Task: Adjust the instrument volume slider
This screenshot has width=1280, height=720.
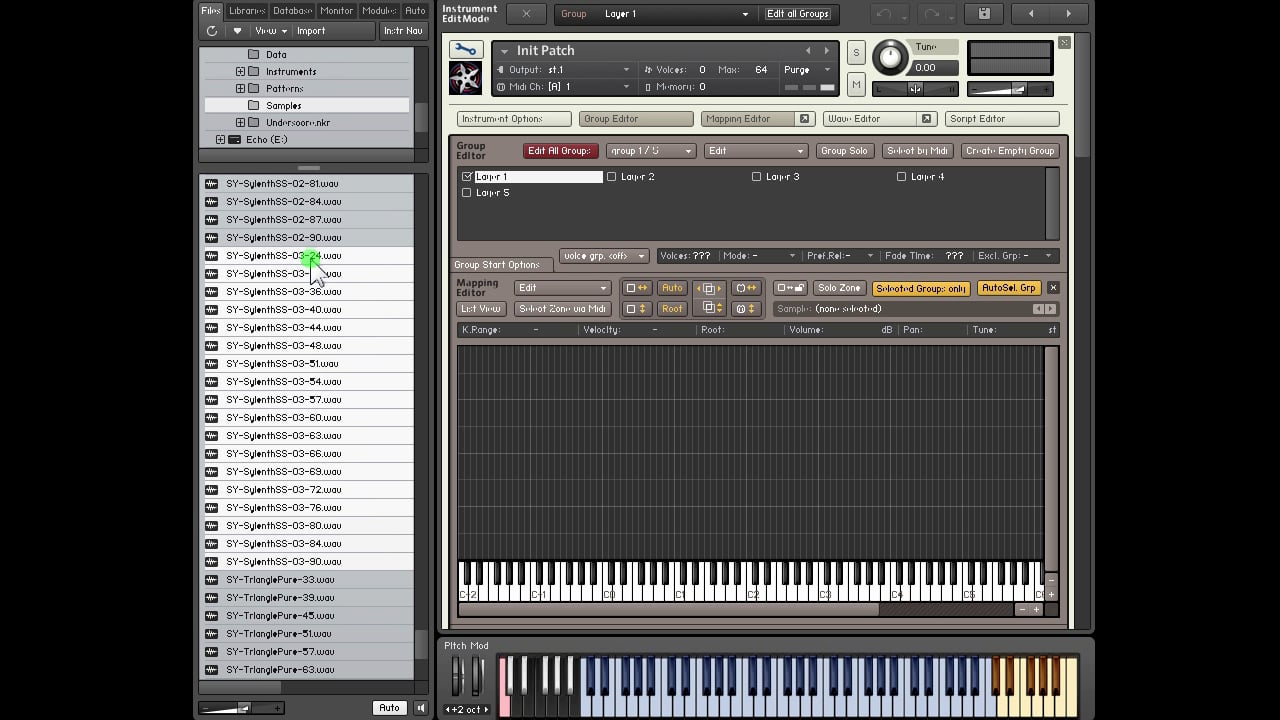Action: tap(1010, 89)
